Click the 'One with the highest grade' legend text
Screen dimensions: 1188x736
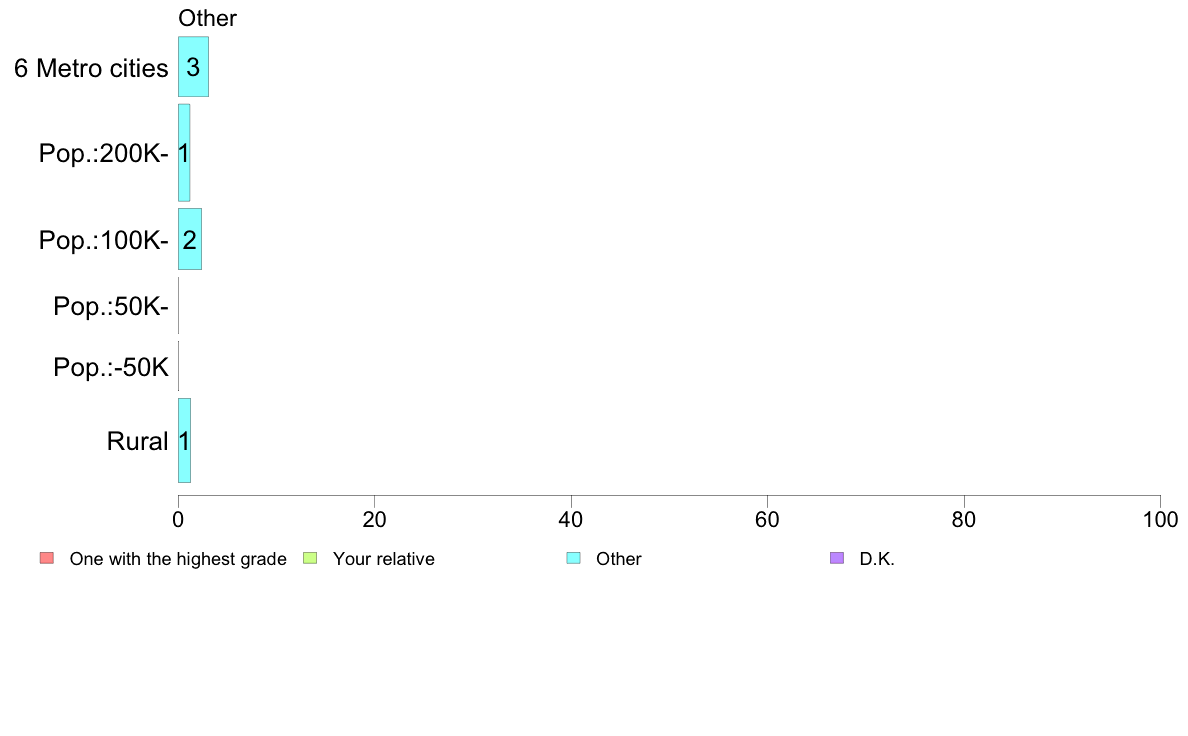point(178,559)
